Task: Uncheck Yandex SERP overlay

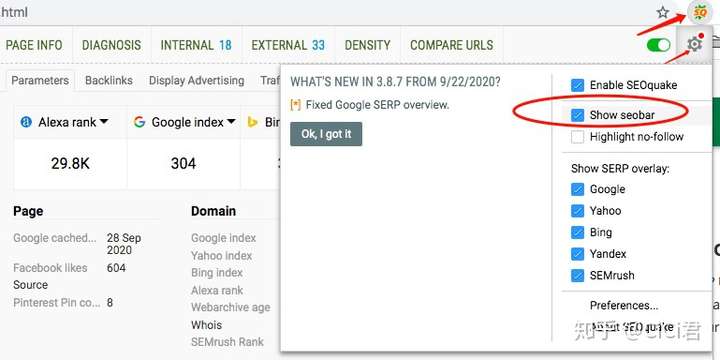Action: pos(577,254)
